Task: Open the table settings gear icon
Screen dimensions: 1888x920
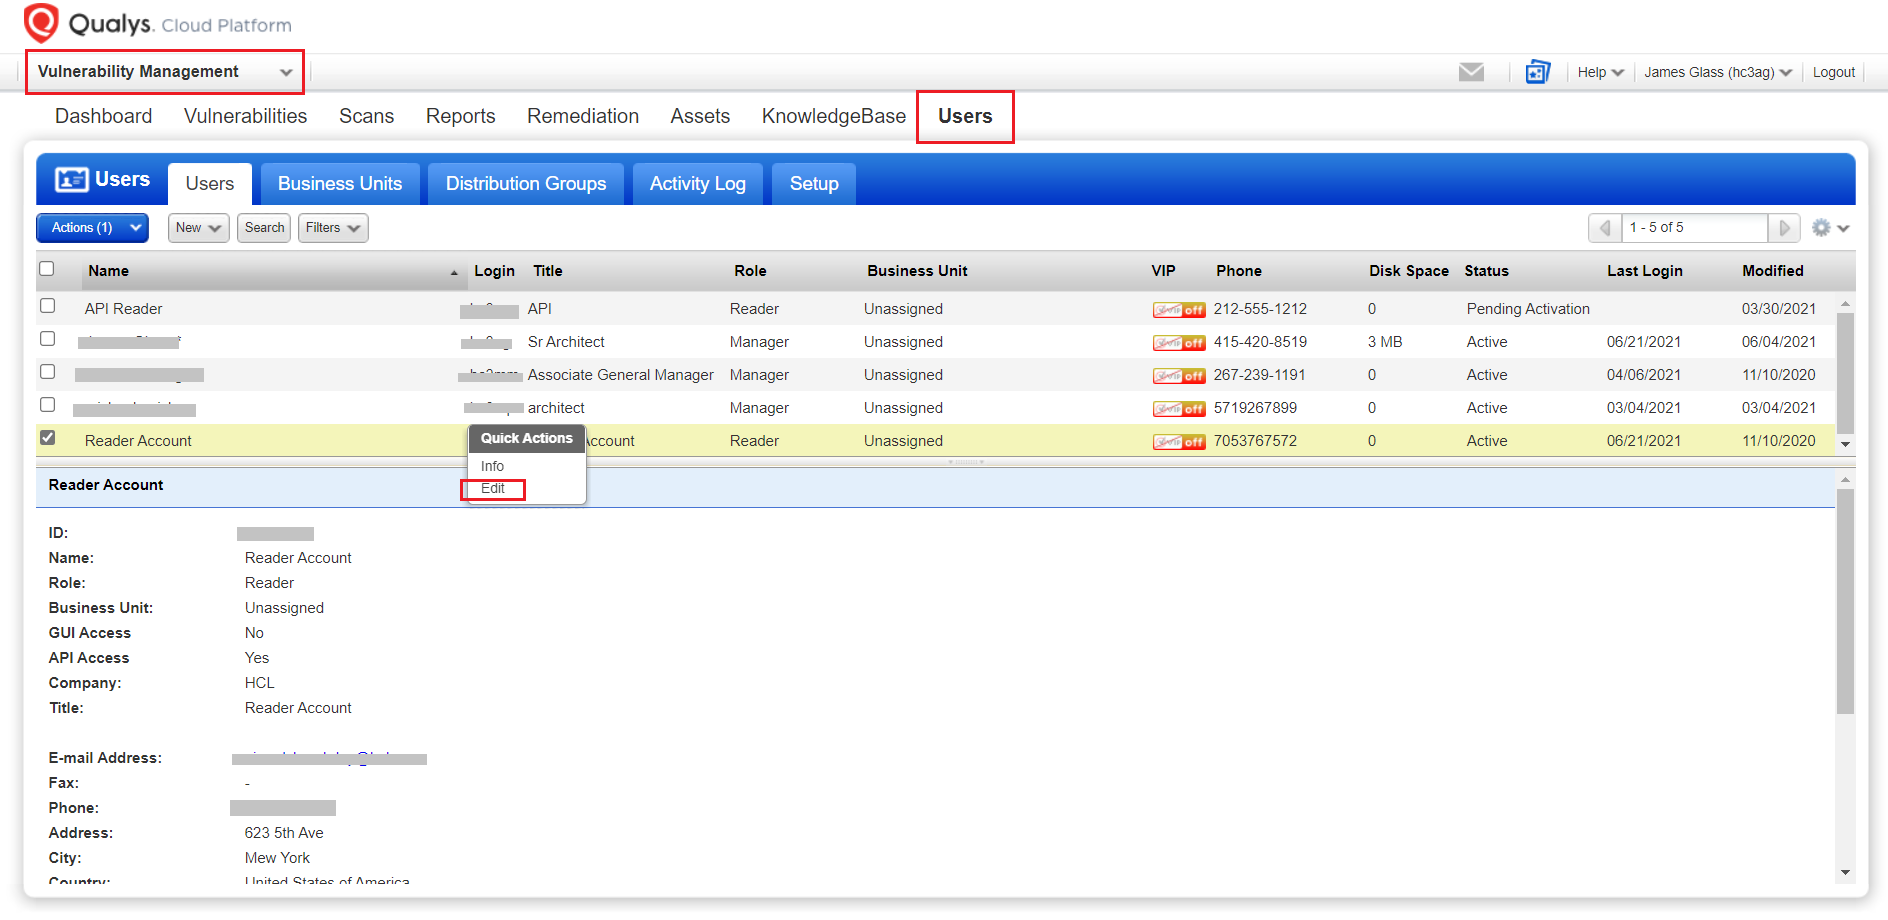Action: pos(1821,228)
